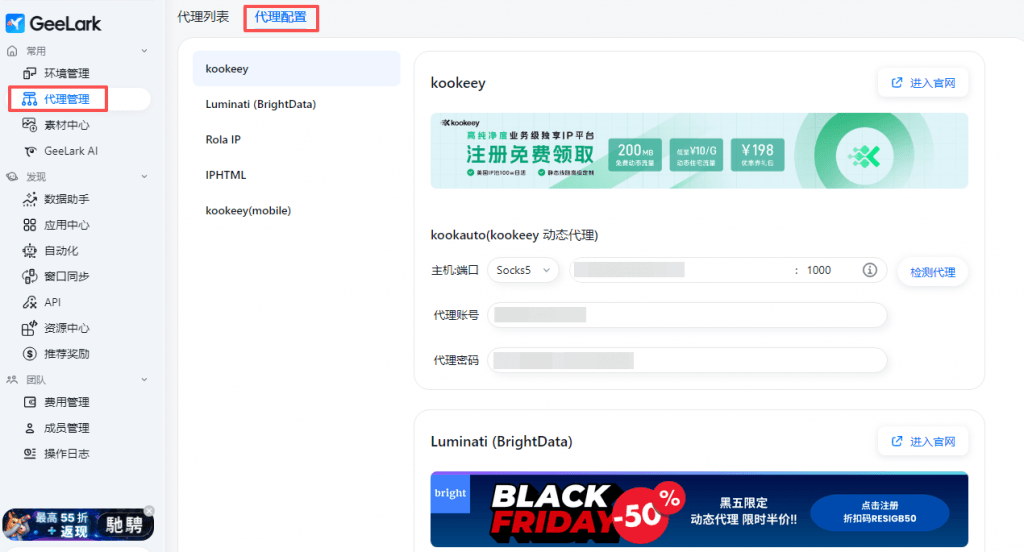Collapse the 常用 sidebar section

pyautogui.click(x=144, y=51)
